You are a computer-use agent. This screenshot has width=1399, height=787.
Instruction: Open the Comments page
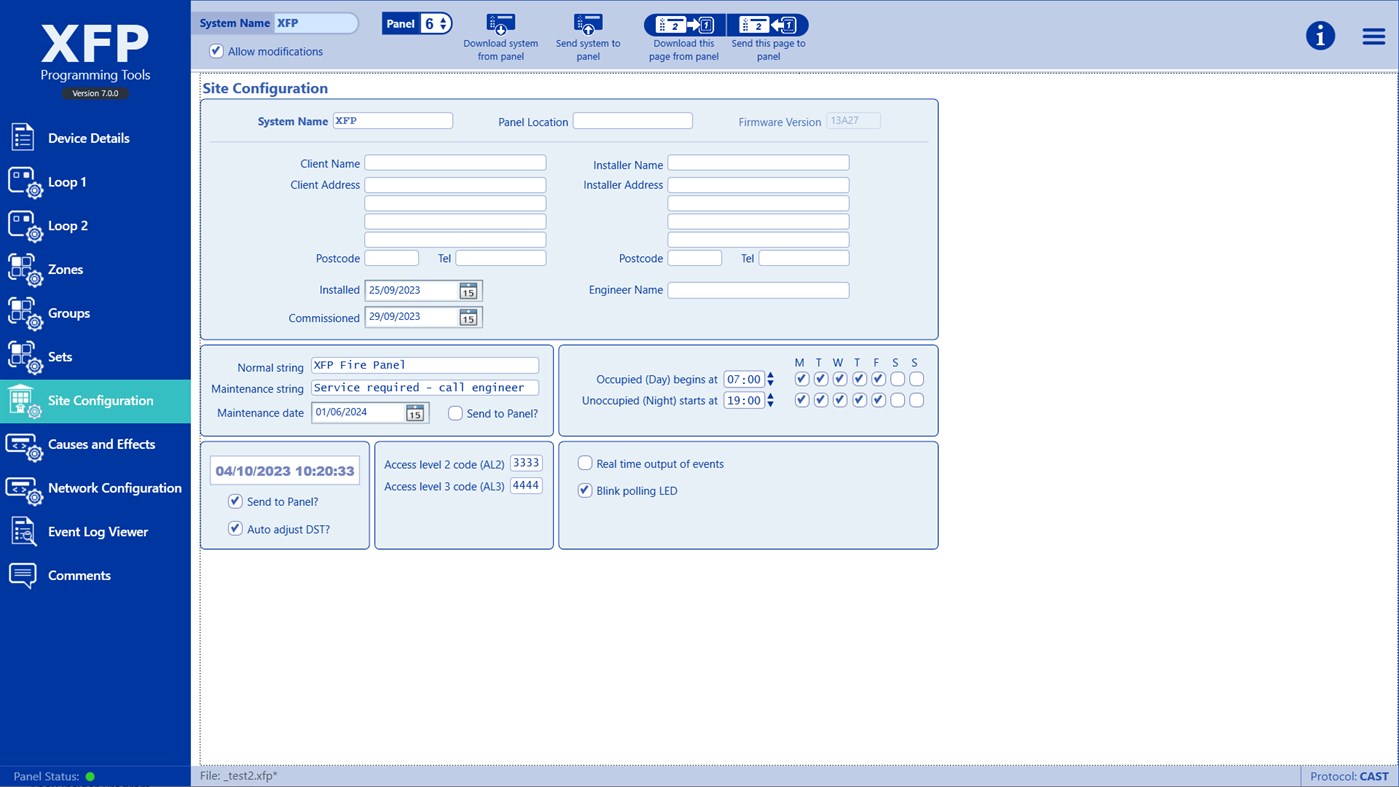(79, 575)
